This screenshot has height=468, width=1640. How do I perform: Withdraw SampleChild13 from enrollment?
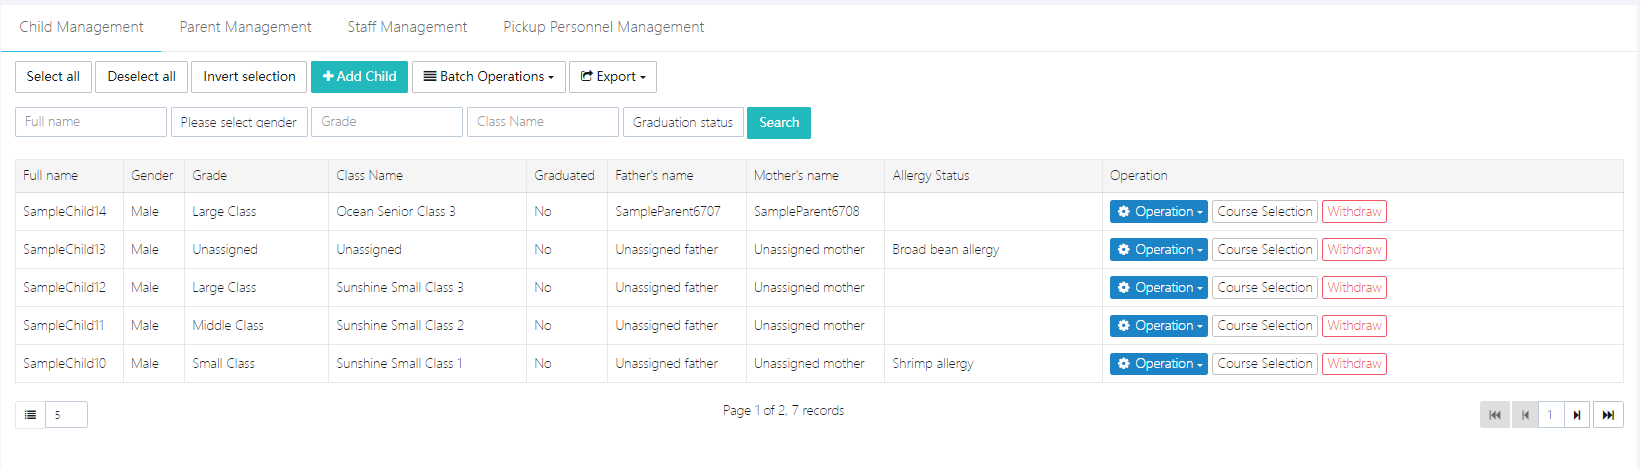pyautogui.click(x=1354, y=250)
